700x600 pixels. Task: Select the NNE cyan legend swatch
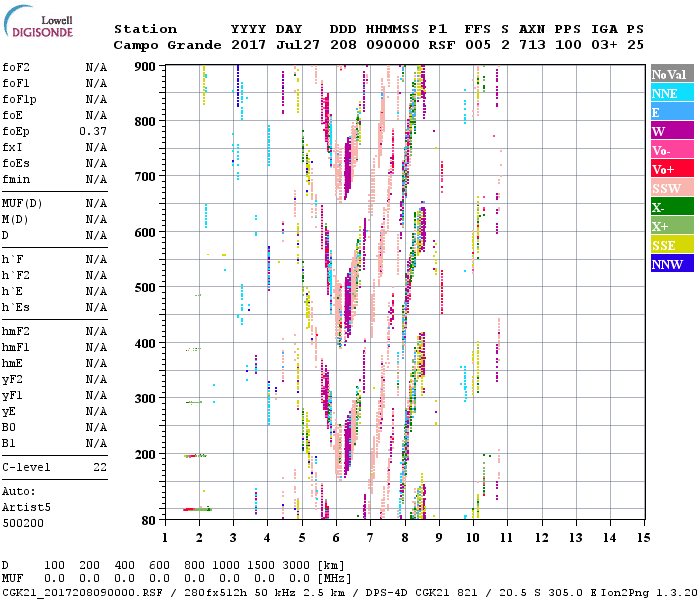[672, 92]
